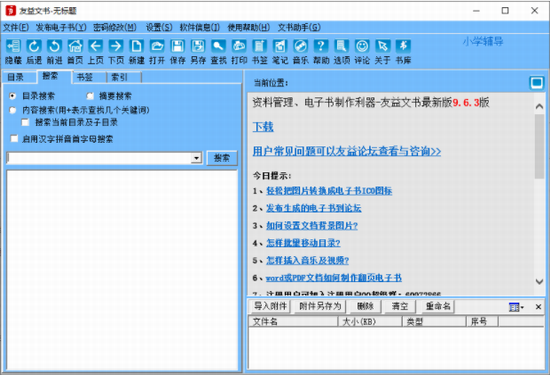Select the 内容搜索 radio button
Viewport: 550px width, 375px height.
click(x=13, y=110)
